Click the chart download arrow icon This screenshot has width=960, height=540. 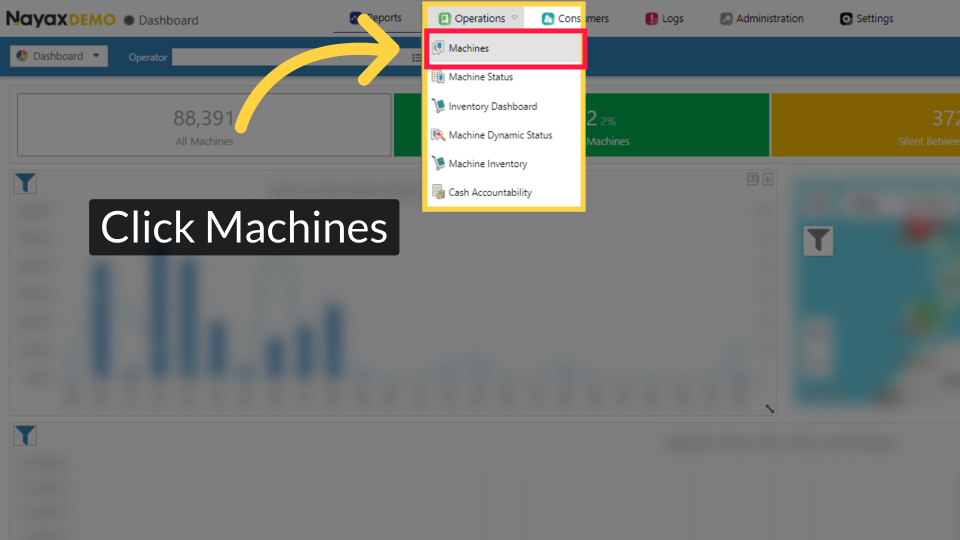click(x=768, y=179)
